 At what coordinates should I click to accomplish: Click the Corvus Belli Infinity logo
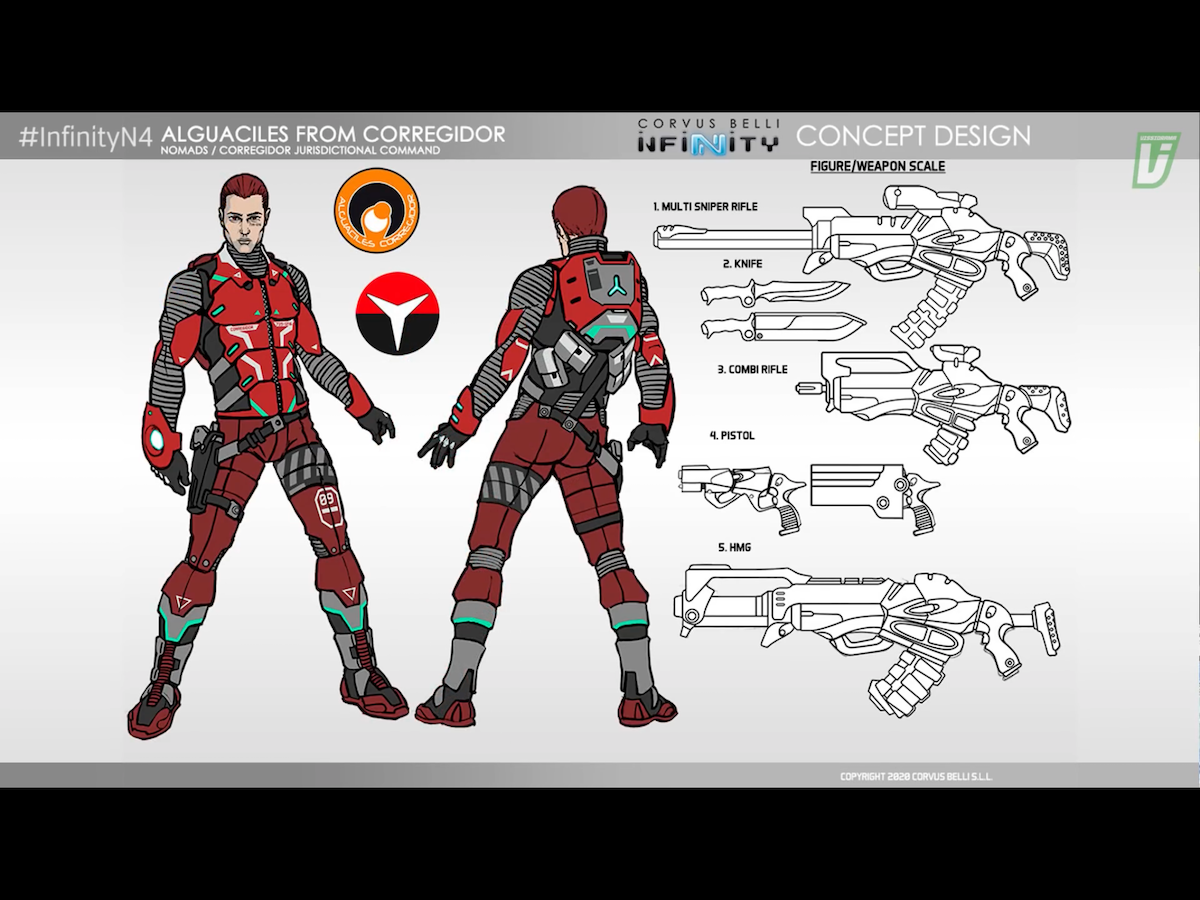[x=709, y=135]
